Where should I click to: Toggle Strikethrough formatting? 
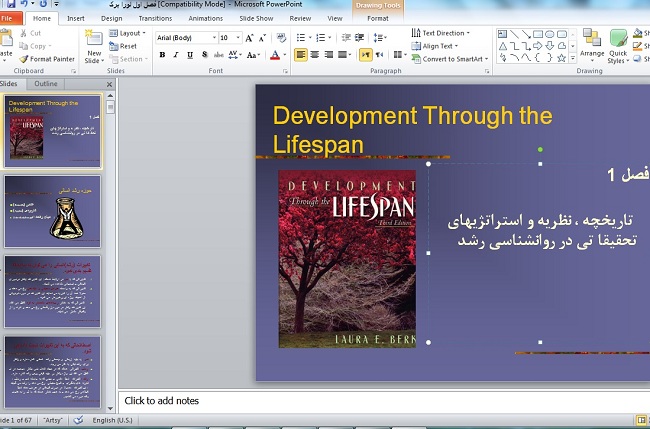[x=218, y=55]
